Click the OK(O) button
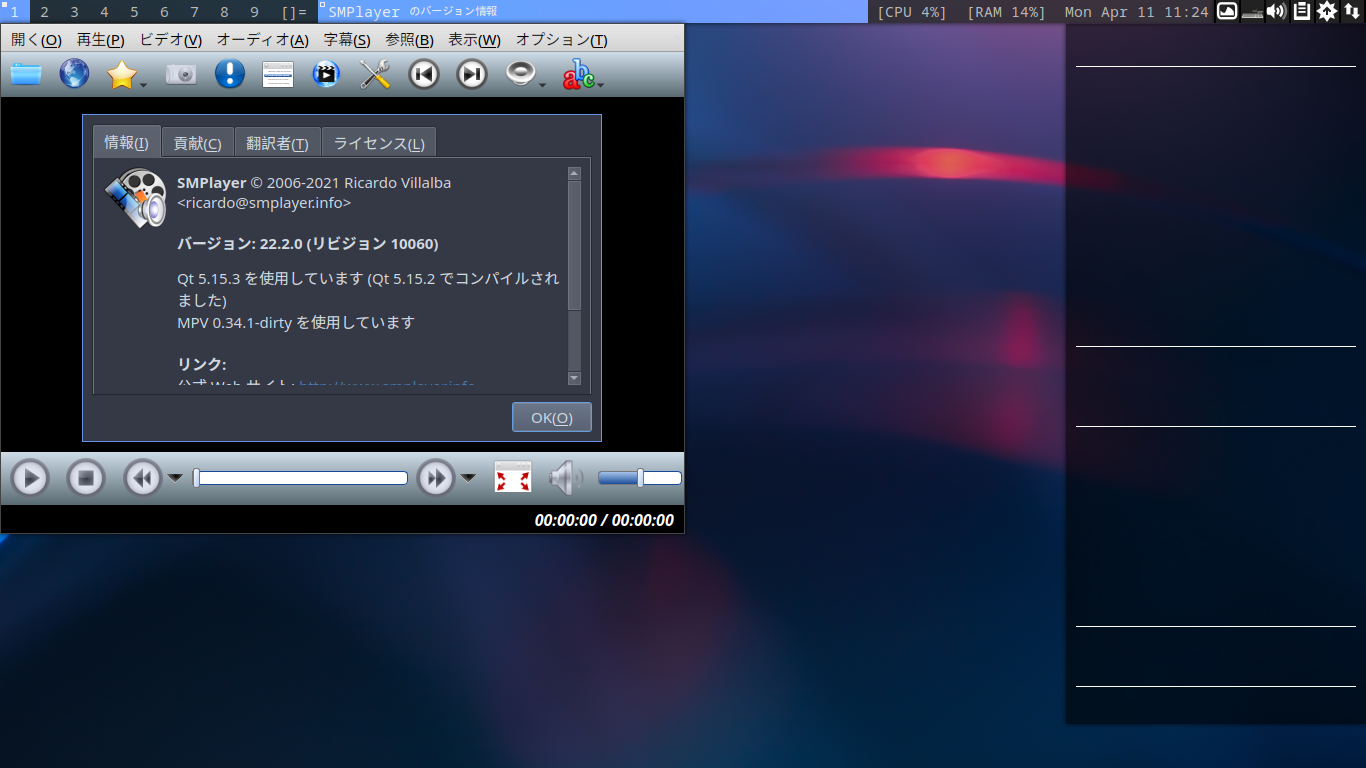 (552, 417)
